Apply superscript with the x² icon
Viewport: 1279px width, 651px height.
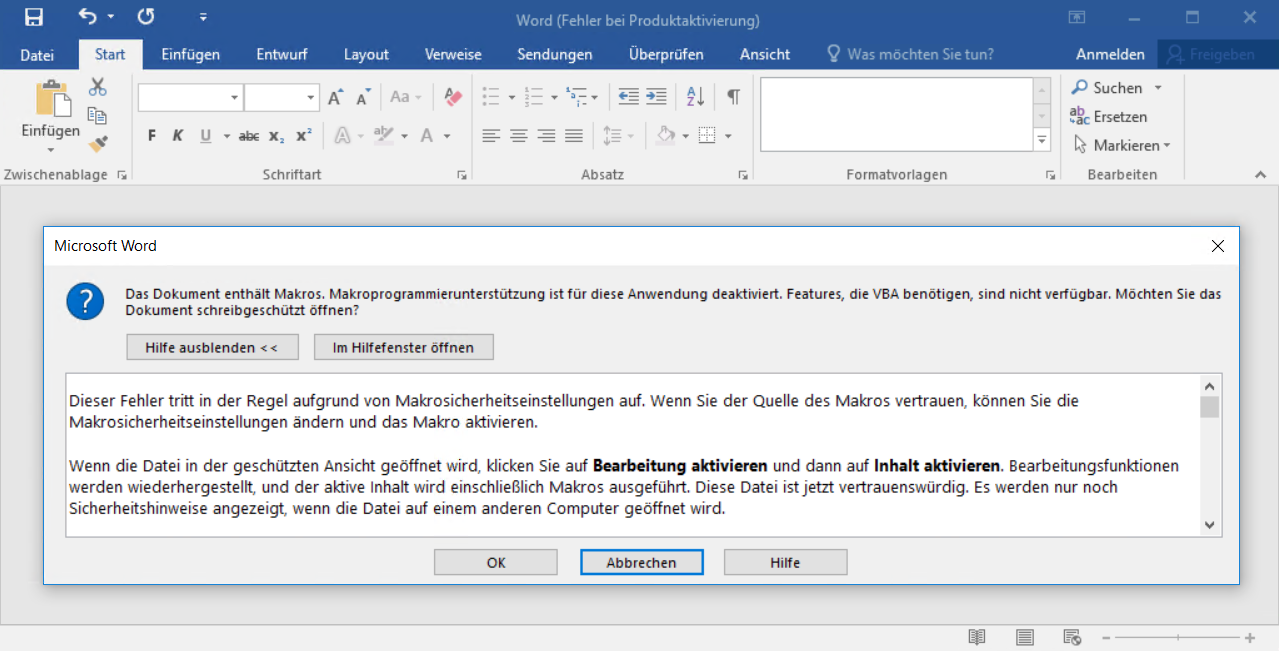tap(304, 136)
